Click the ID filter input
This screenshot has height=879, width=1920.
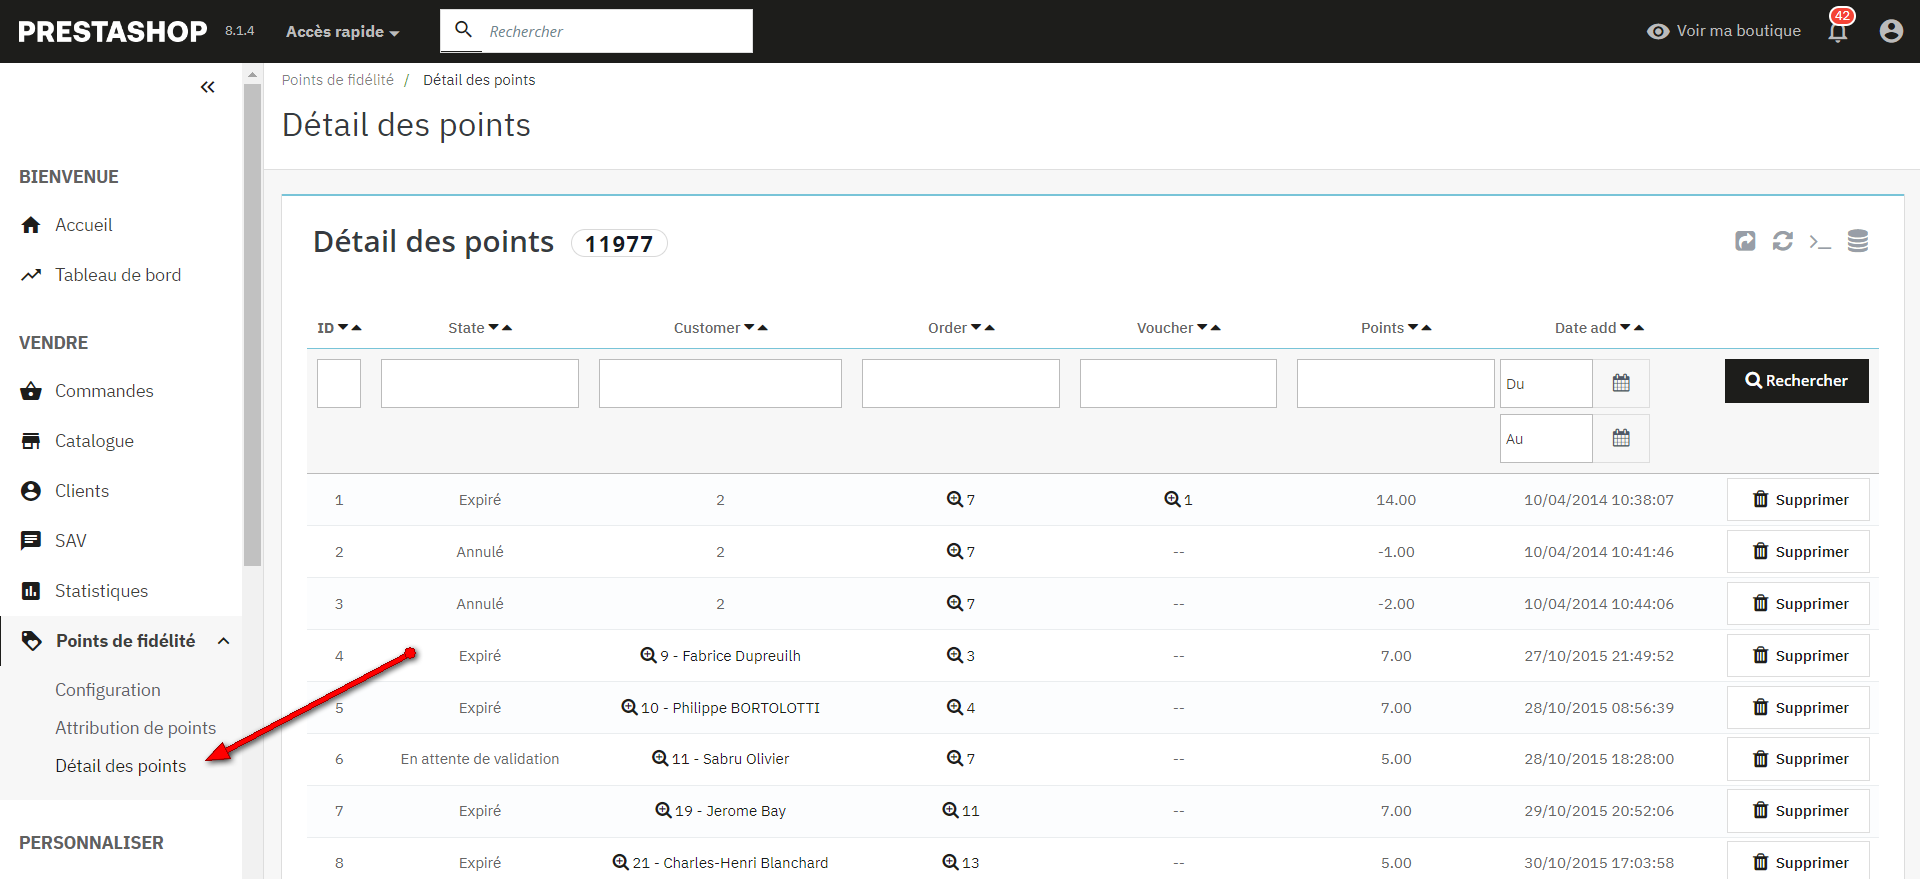pyautogui.click(x=339, y=383)
